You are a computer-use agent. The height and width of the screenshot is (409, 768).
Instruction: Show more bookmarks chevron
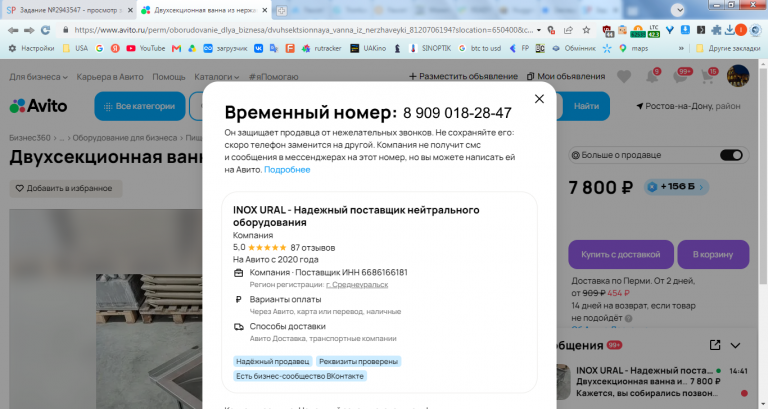pyautogui.click(x=681, y=48)
